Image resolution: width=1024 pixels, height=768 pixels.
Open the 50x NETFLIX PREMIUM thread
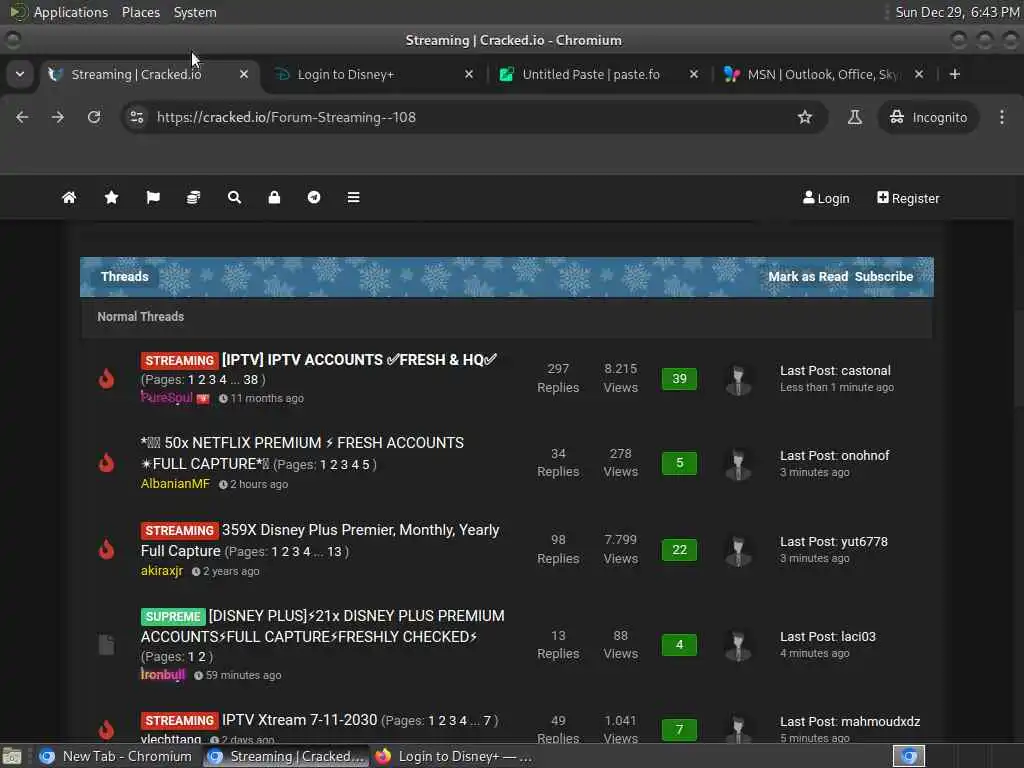pos(302,453)
